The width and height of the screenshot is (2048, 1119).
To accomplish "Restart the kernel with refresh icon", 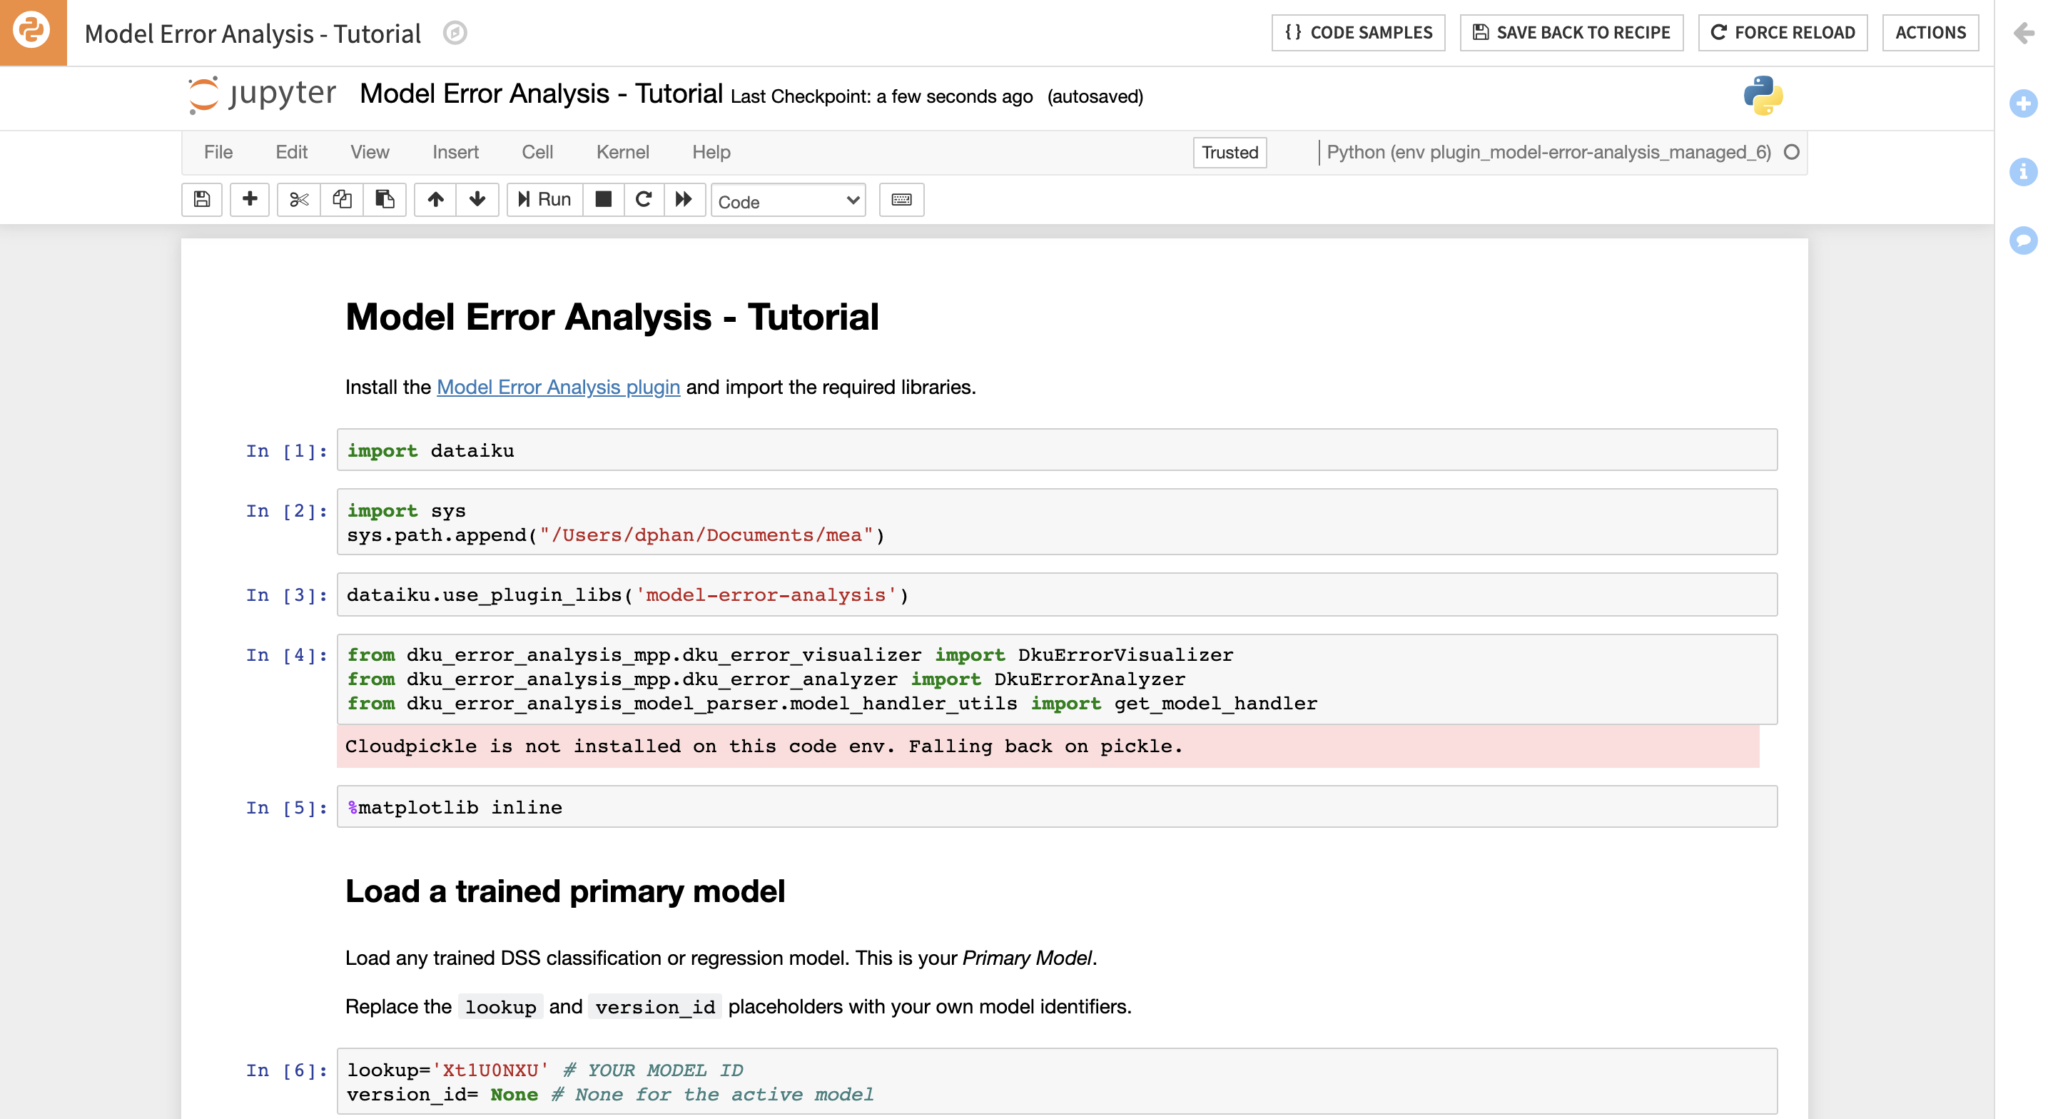I will [644, 199].
